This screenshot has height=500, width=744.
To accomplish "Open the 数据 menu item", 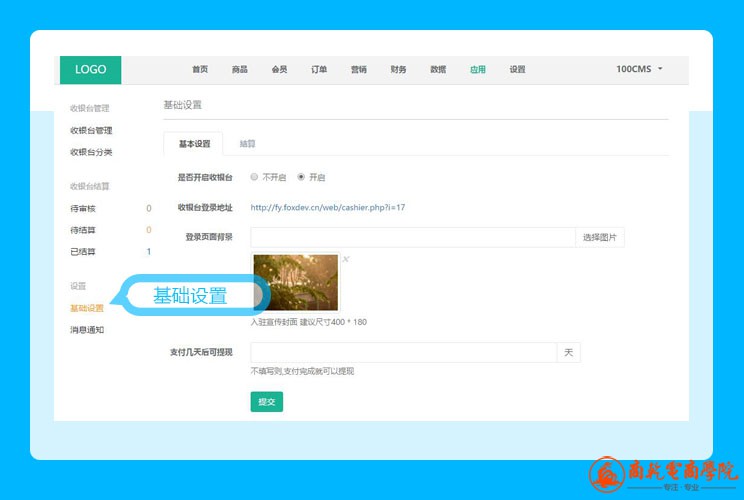I will pyautogui.click(x=438, y=69).
